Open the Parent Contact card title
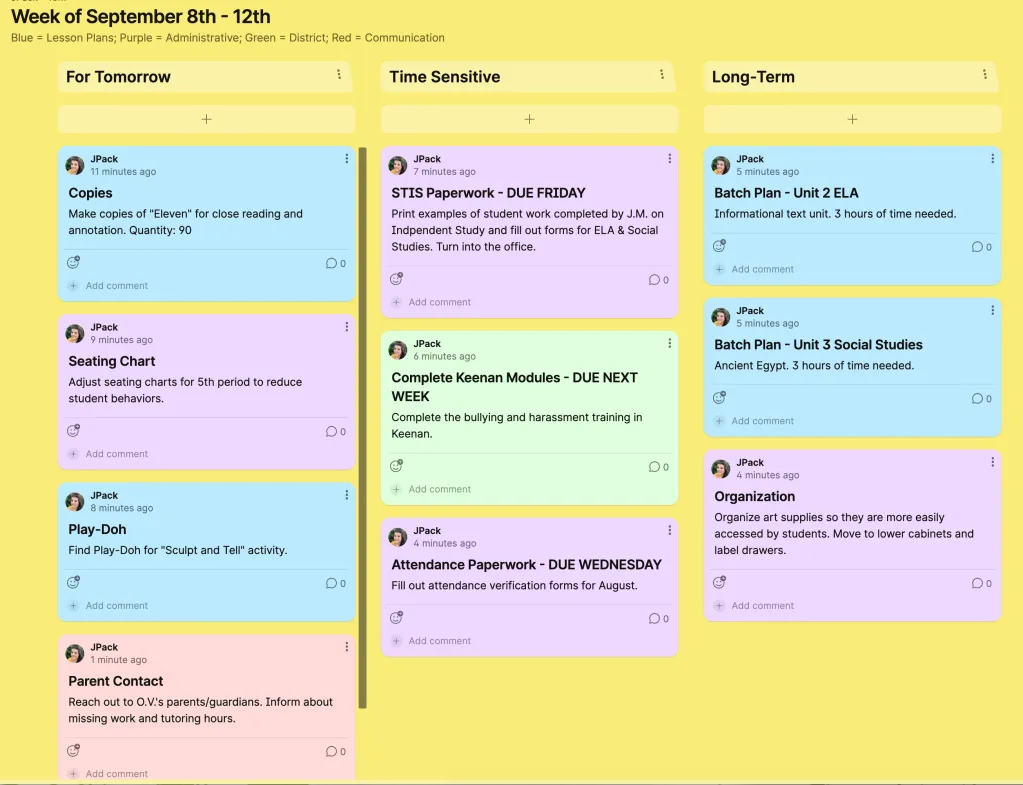The width and height of the screenshot is (1023, 785). coord(115,681)
